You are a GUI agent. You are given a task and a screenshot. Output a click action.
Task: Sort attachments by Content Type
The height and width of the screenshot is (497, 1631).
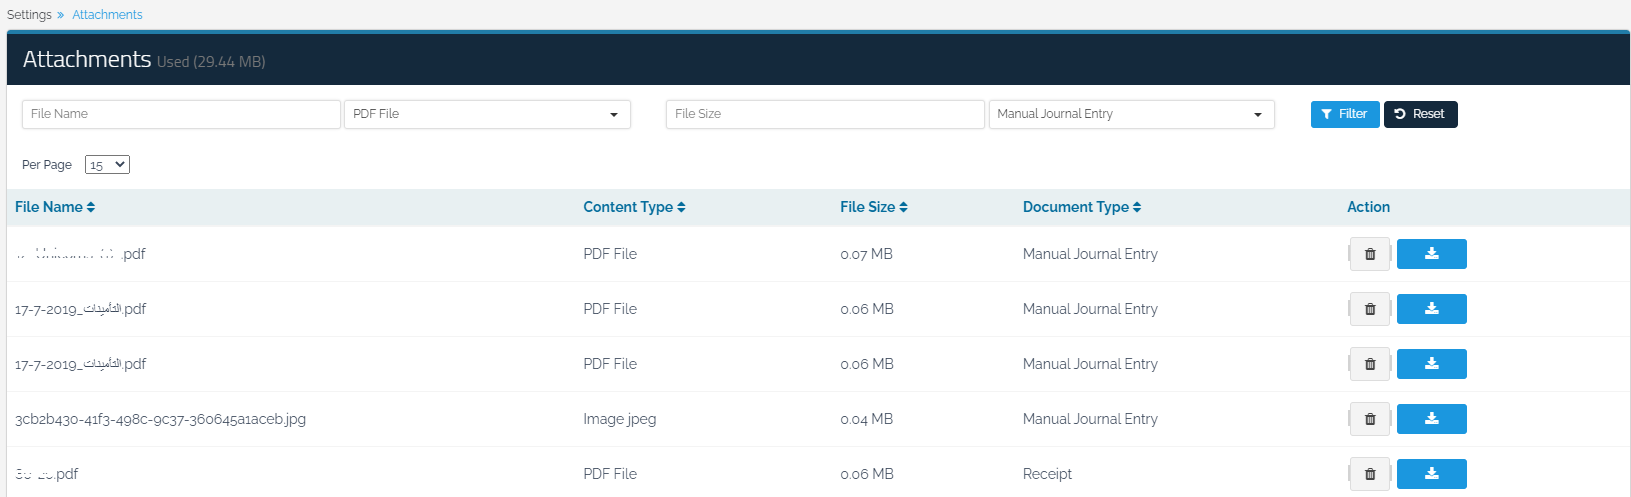tap(634, 207)
